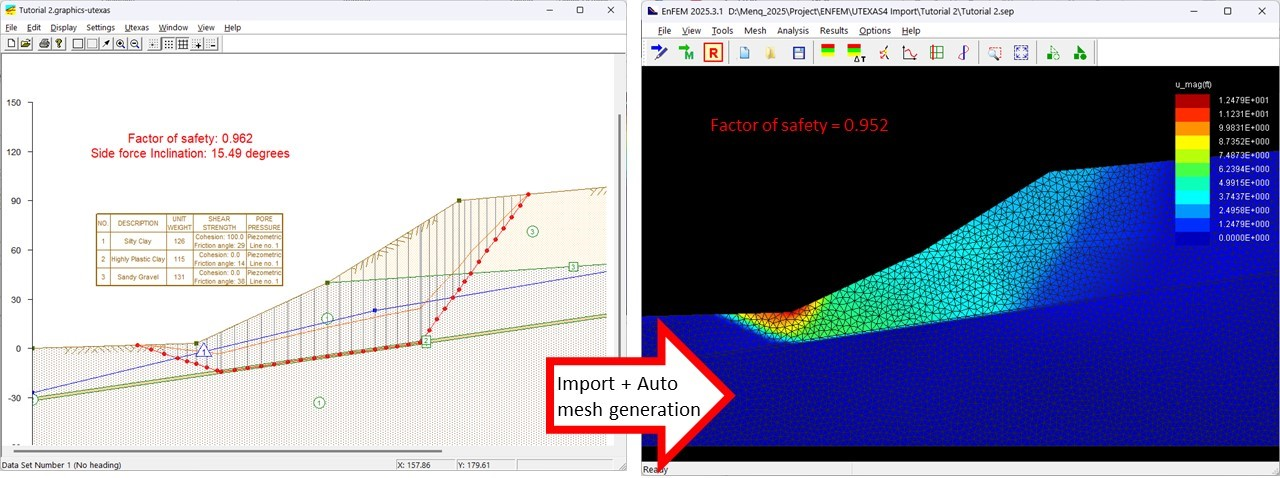Image resolution: width=1280 pixels, height=478 pixels.
Task: Expand the Display menu in UTEXAS window
Action: tap(64, 27)
